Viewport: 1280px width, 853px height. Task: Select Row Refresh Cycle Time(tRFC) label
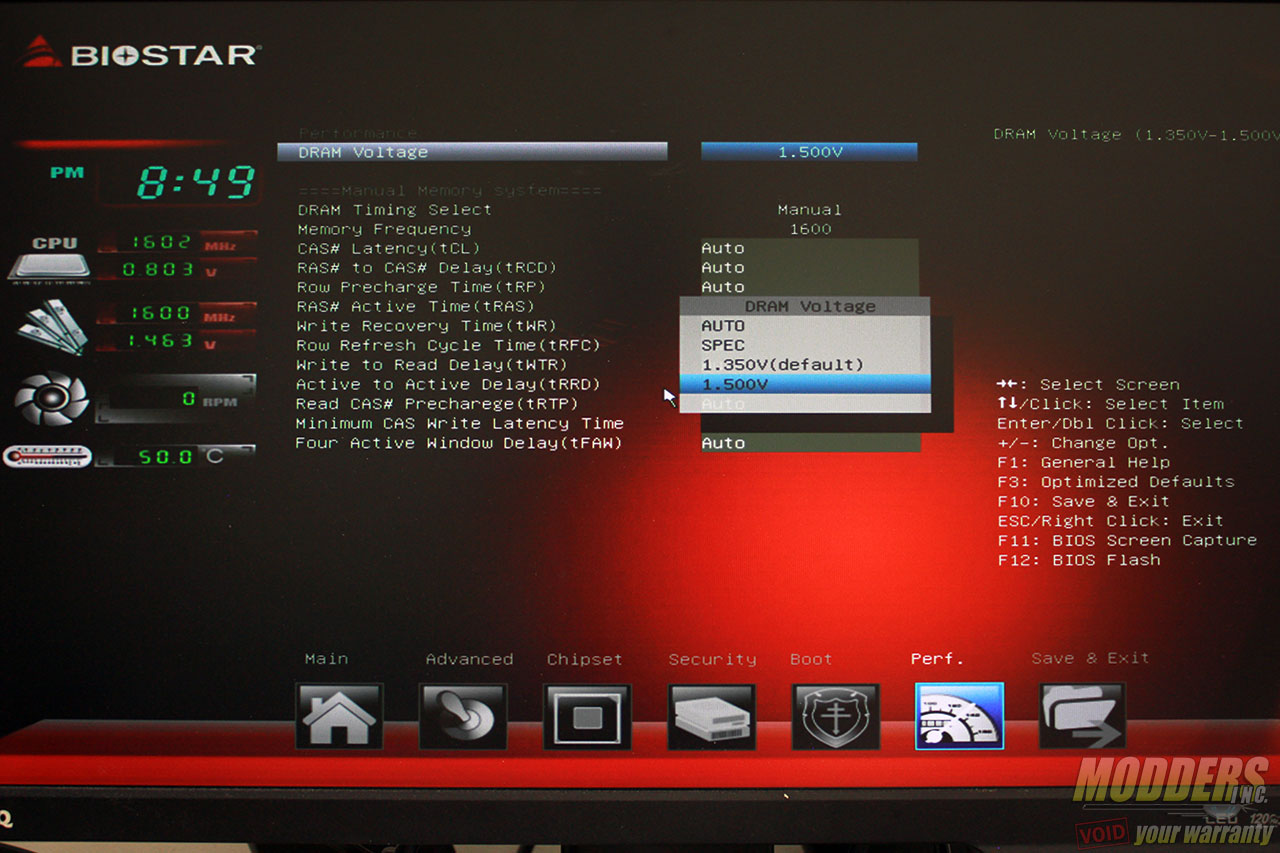point(448,345)
